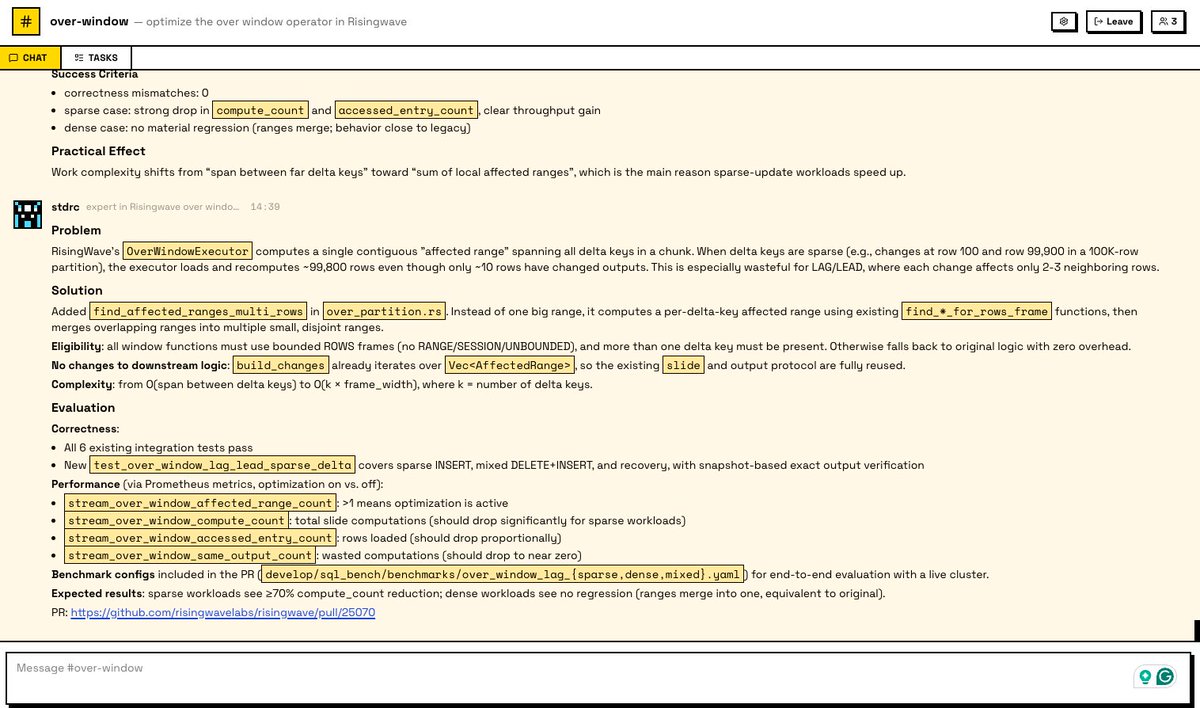Image resolution: width=1200 pixels, height=708 pixels.
Task: Click the 'Benchmark configs' label
Action: coord(103,575)
